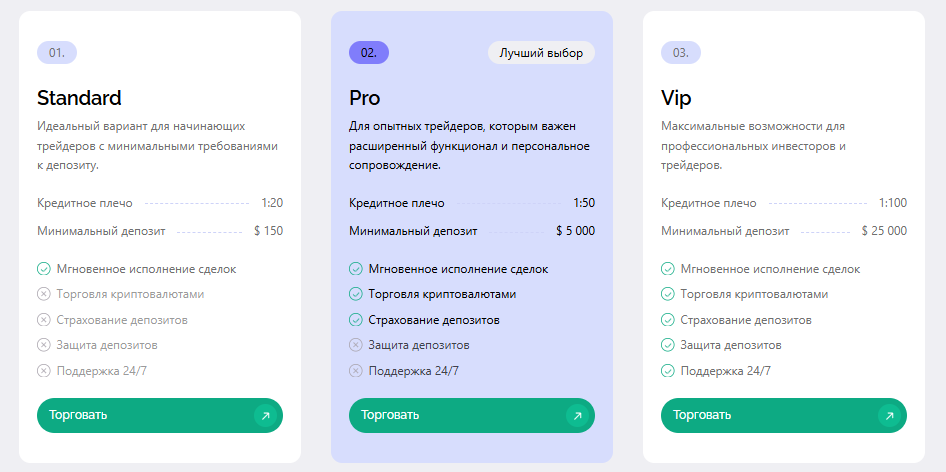Image resolution: width=946 pixels, height=472 pixels.
Task: Click the arrow icon on Vip's Торговать button
Action: (x=888, y=416)
